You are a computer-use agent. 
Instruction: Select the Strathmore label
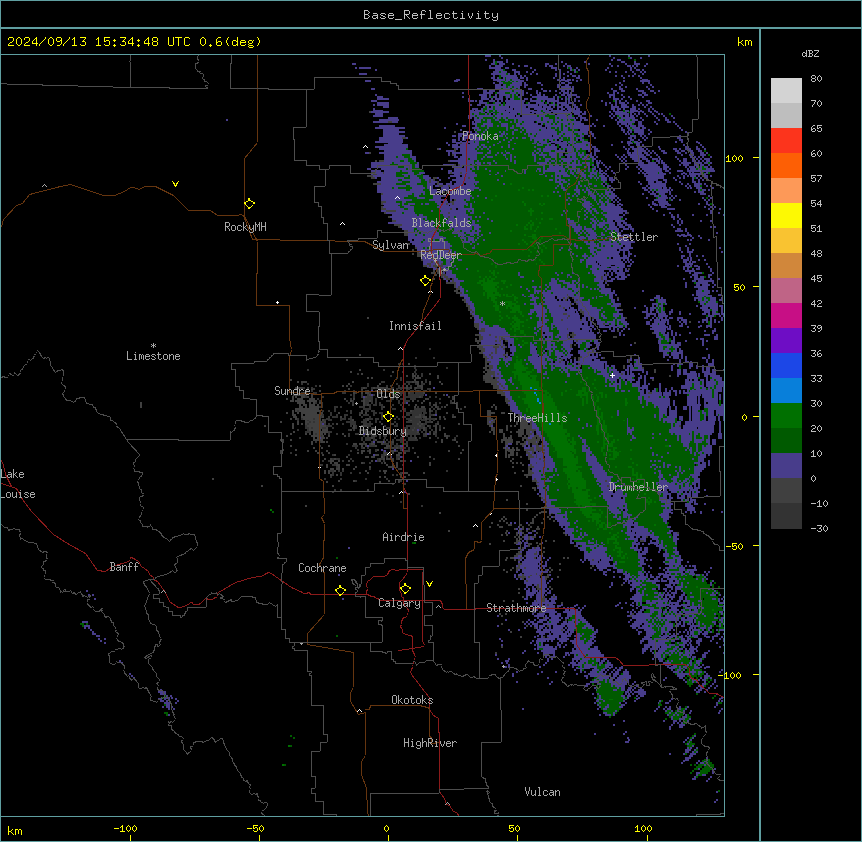point(516,608)
